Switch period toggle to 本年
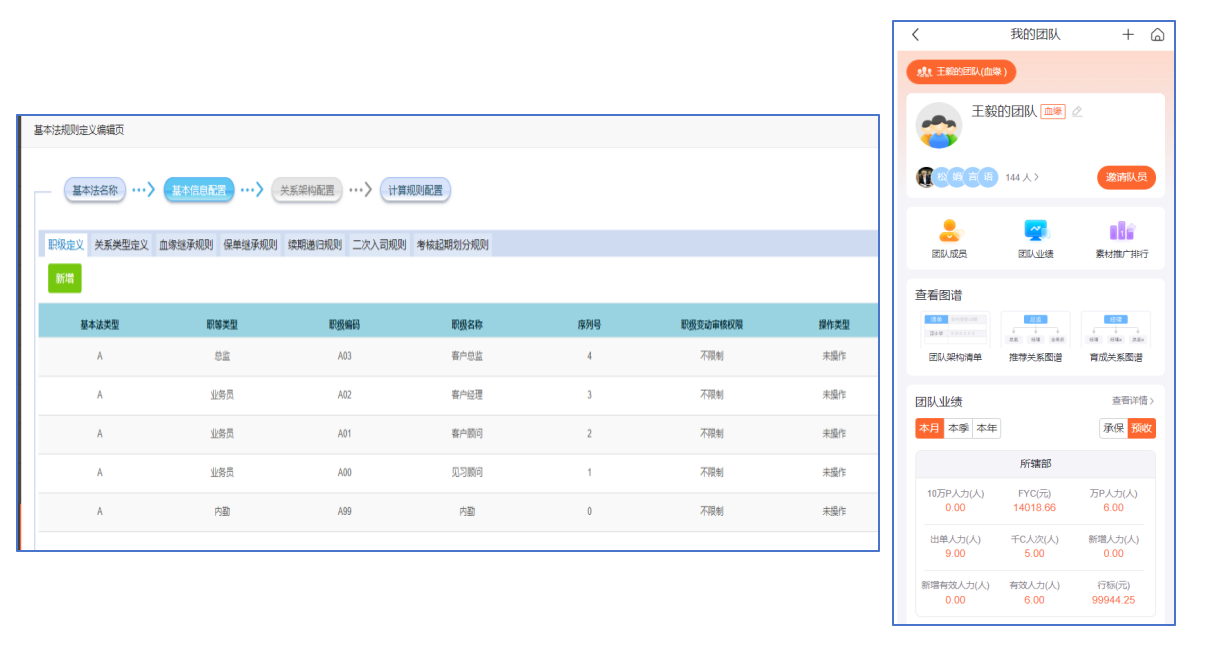This screenshot has height=650, width=1210. coord(986,429)
